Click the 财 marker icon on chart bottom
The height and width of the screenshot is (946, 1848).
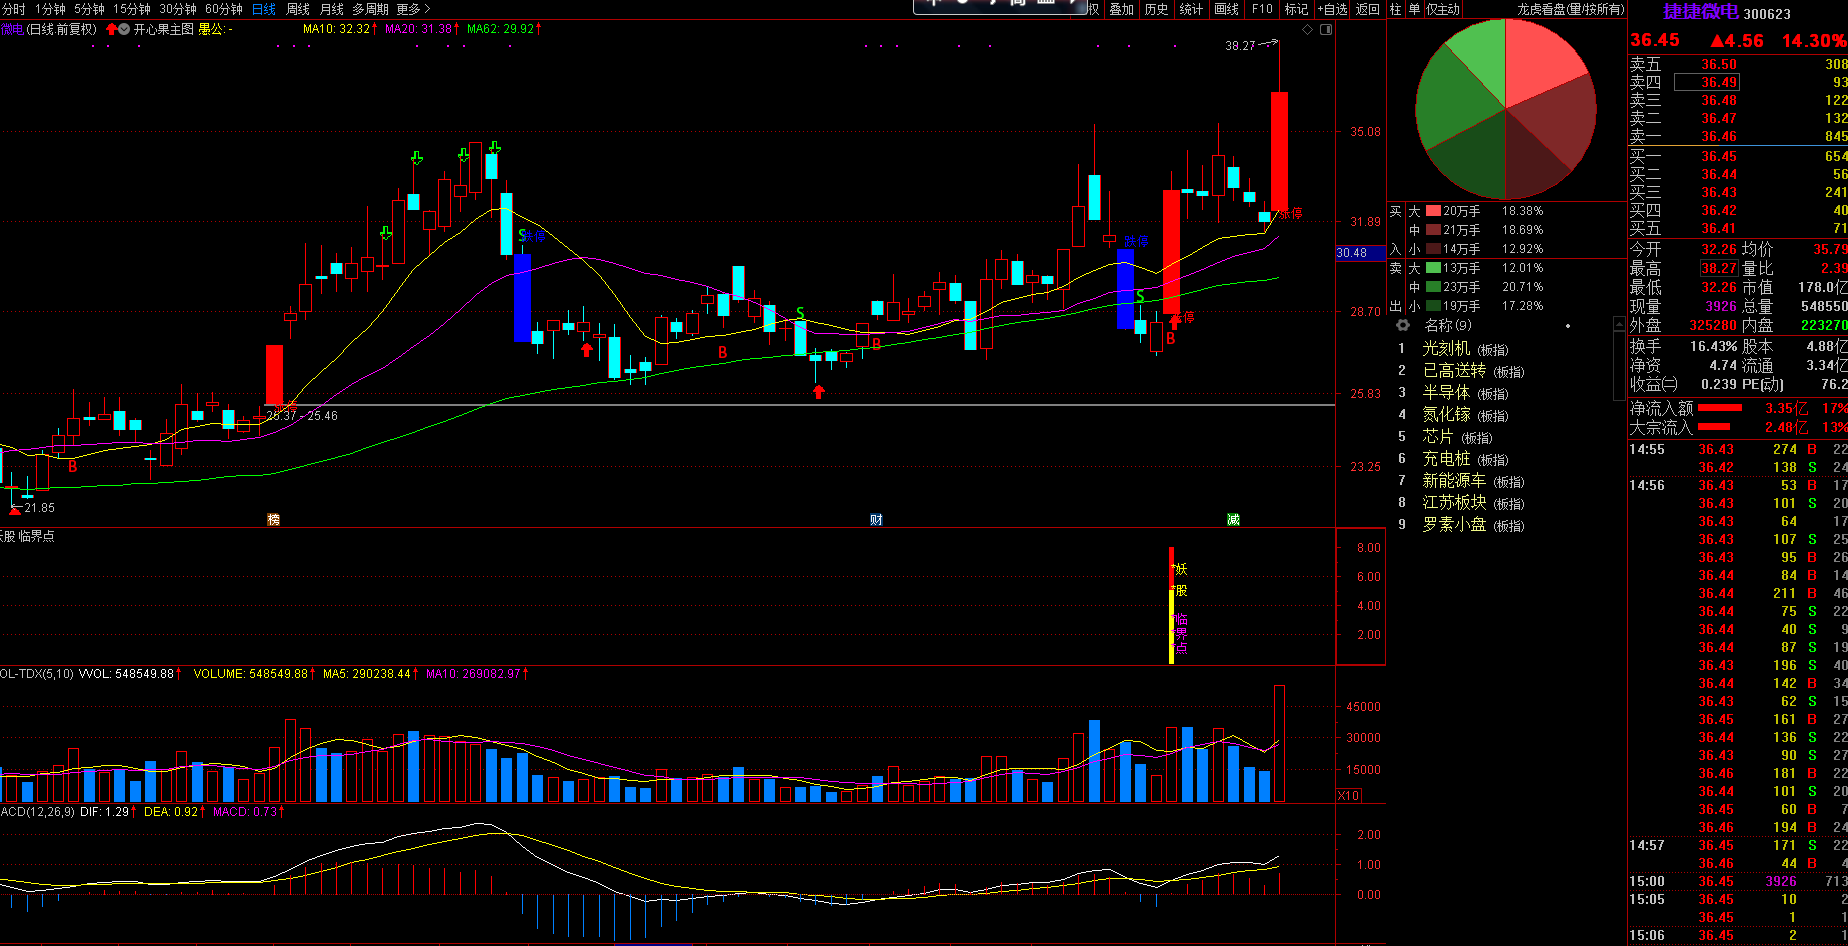[x=876, y=520]
